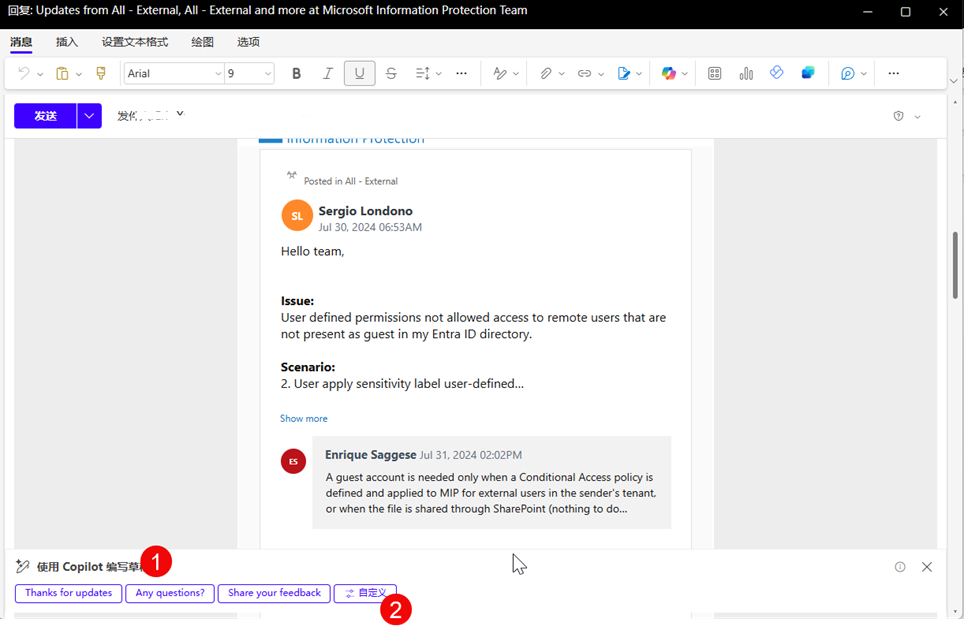Activate the Format Painter brush

101,74
